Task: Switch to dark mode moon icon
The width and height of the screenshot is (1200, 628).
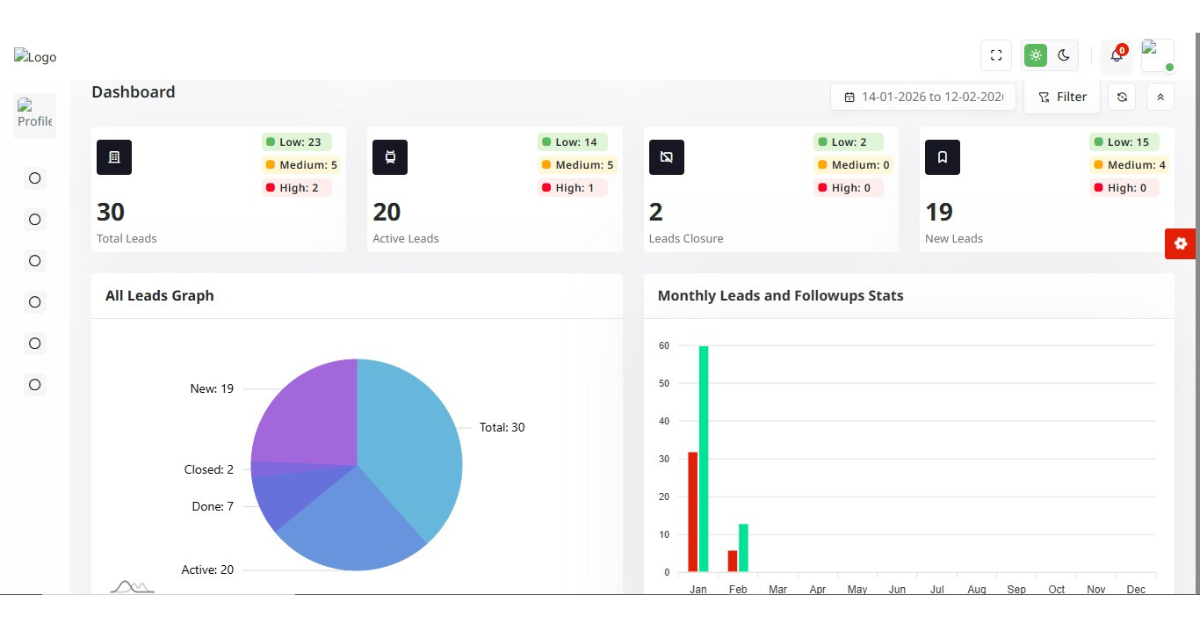Action: tap(1064, 56)
